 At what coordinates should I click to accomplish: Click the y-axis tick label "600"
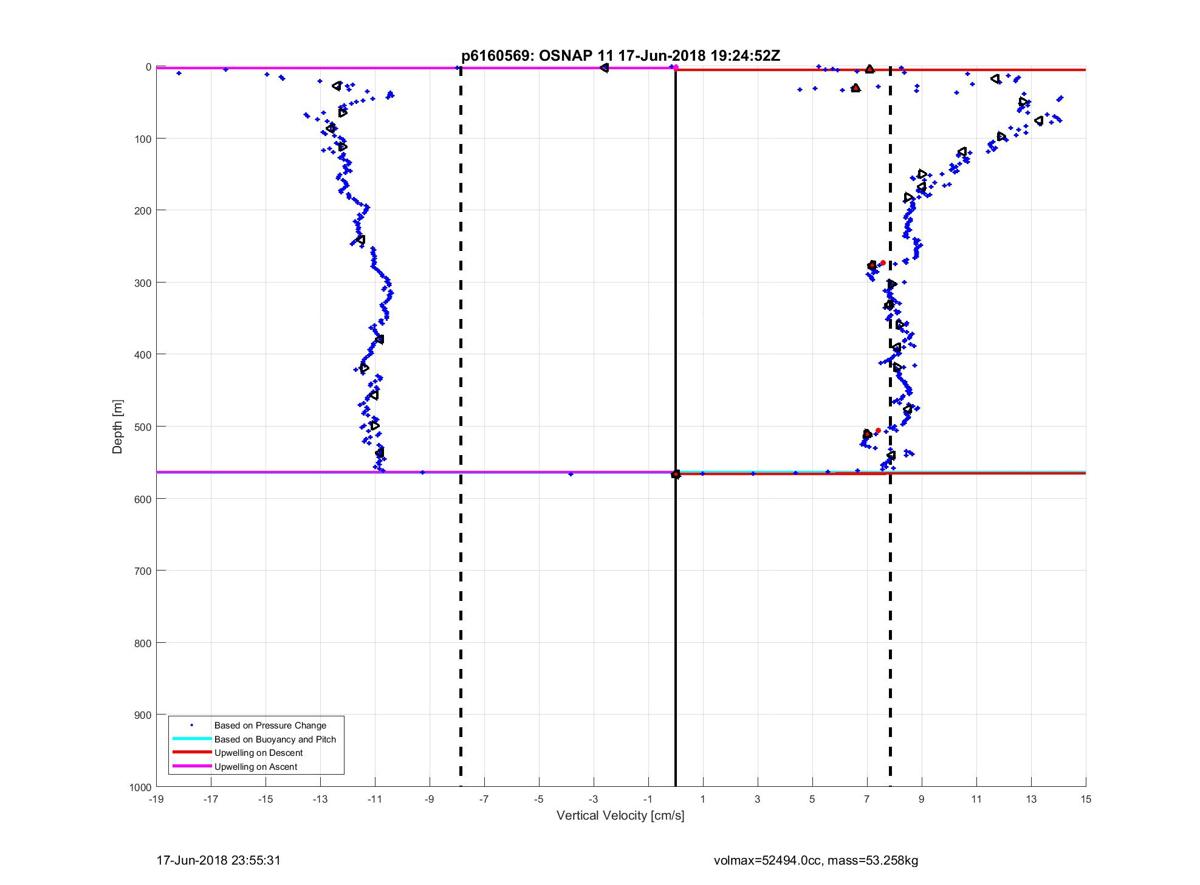[142, 499]
